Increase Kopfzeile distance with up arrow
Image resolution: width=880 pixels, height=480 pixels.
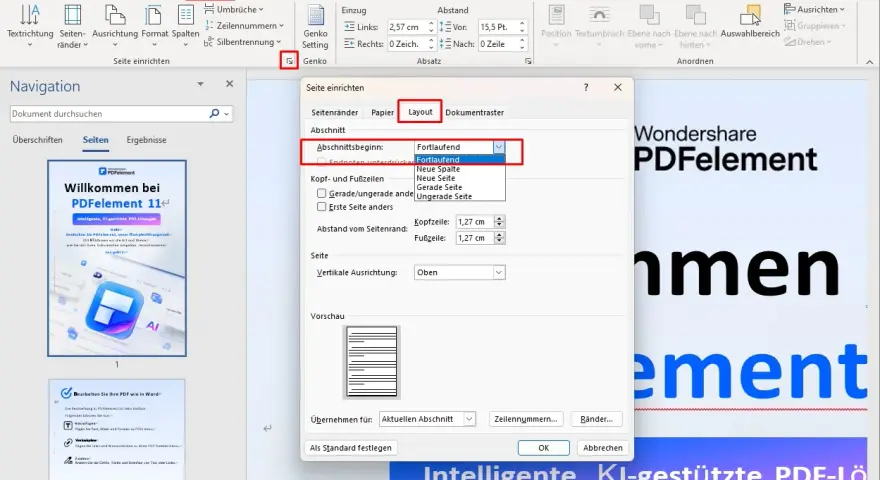coord(499,218)
